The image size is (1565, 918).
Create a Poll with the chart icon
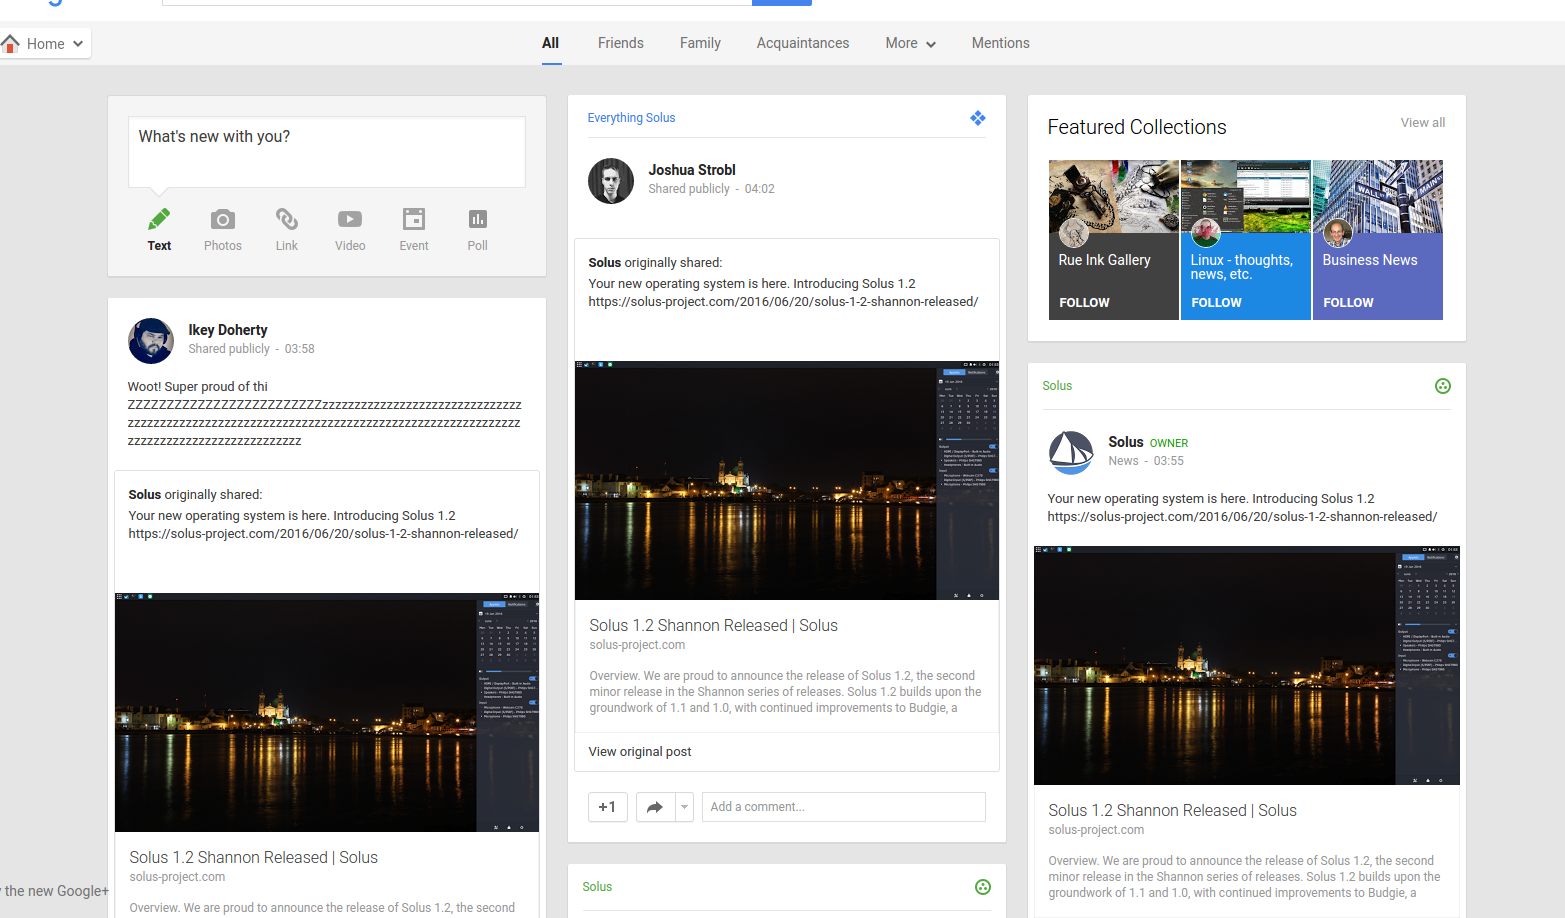click(x=478, y=219)
